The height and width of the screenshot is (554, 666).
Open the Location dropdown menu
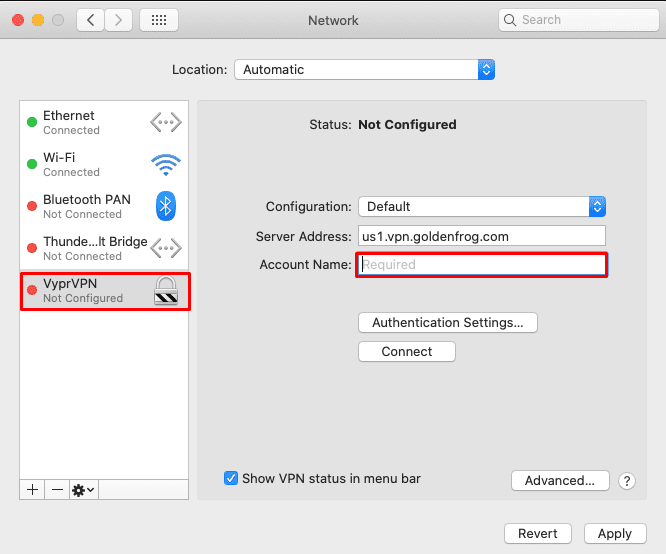pos(365,70)
